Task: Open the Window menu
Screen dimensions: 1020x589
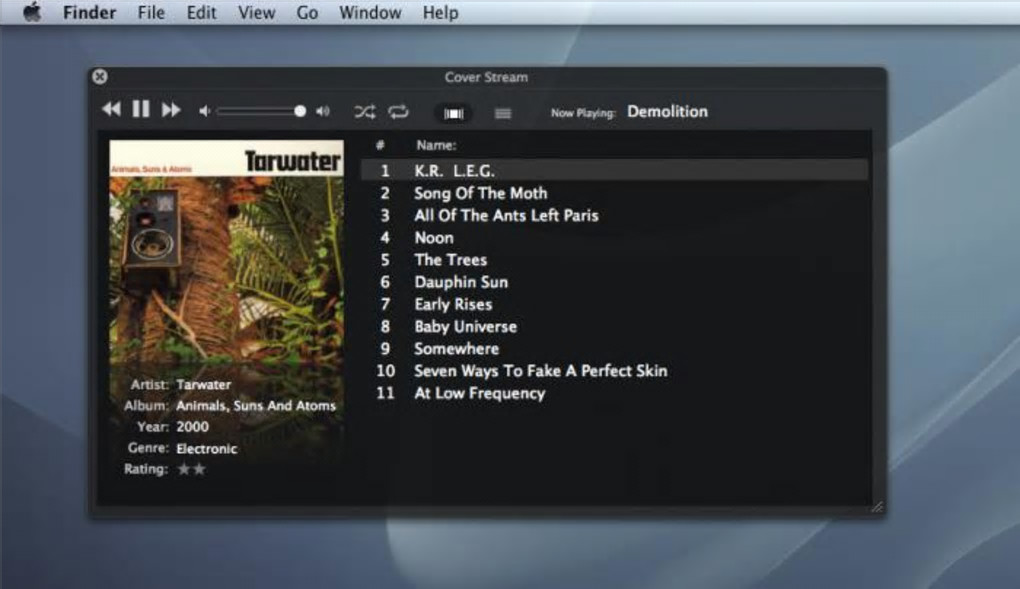Action: click(370, 12)
